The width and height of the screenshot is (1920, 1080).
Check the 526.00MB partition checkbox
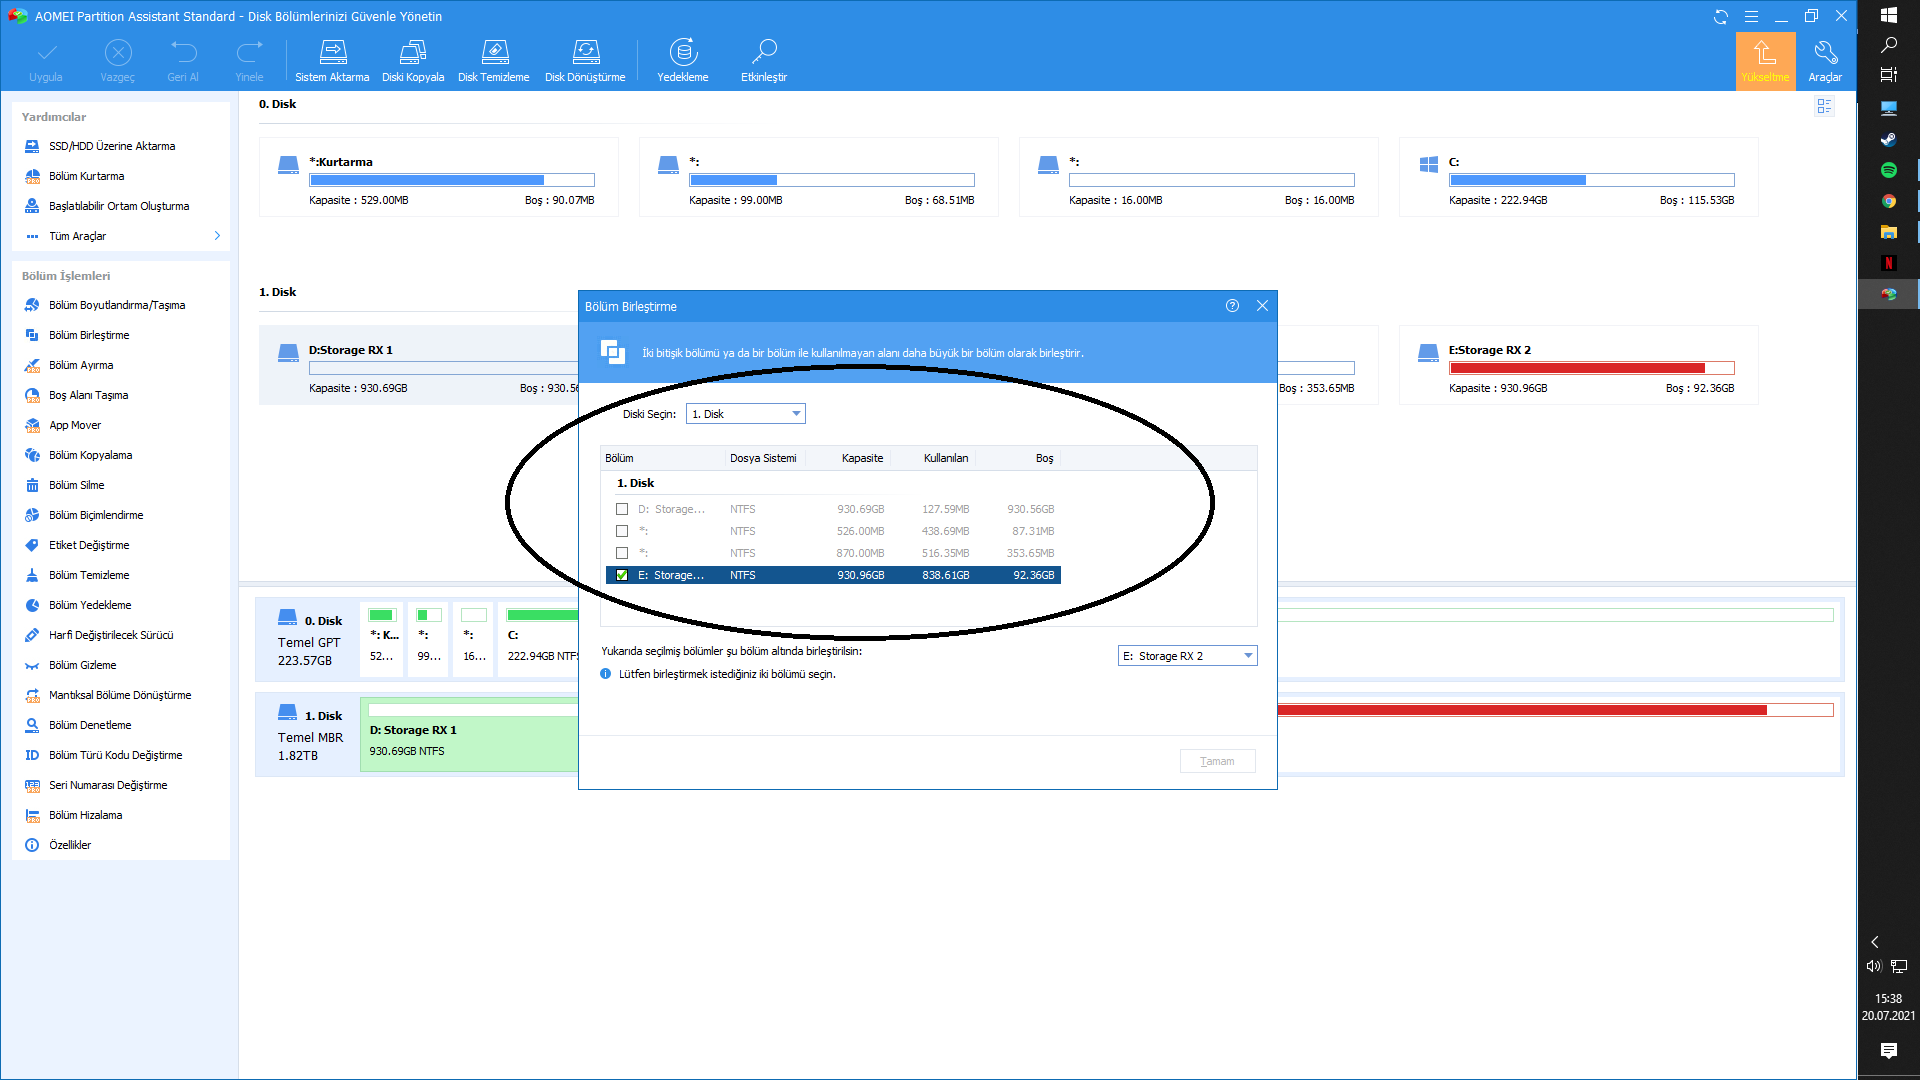tap(622, 531)
